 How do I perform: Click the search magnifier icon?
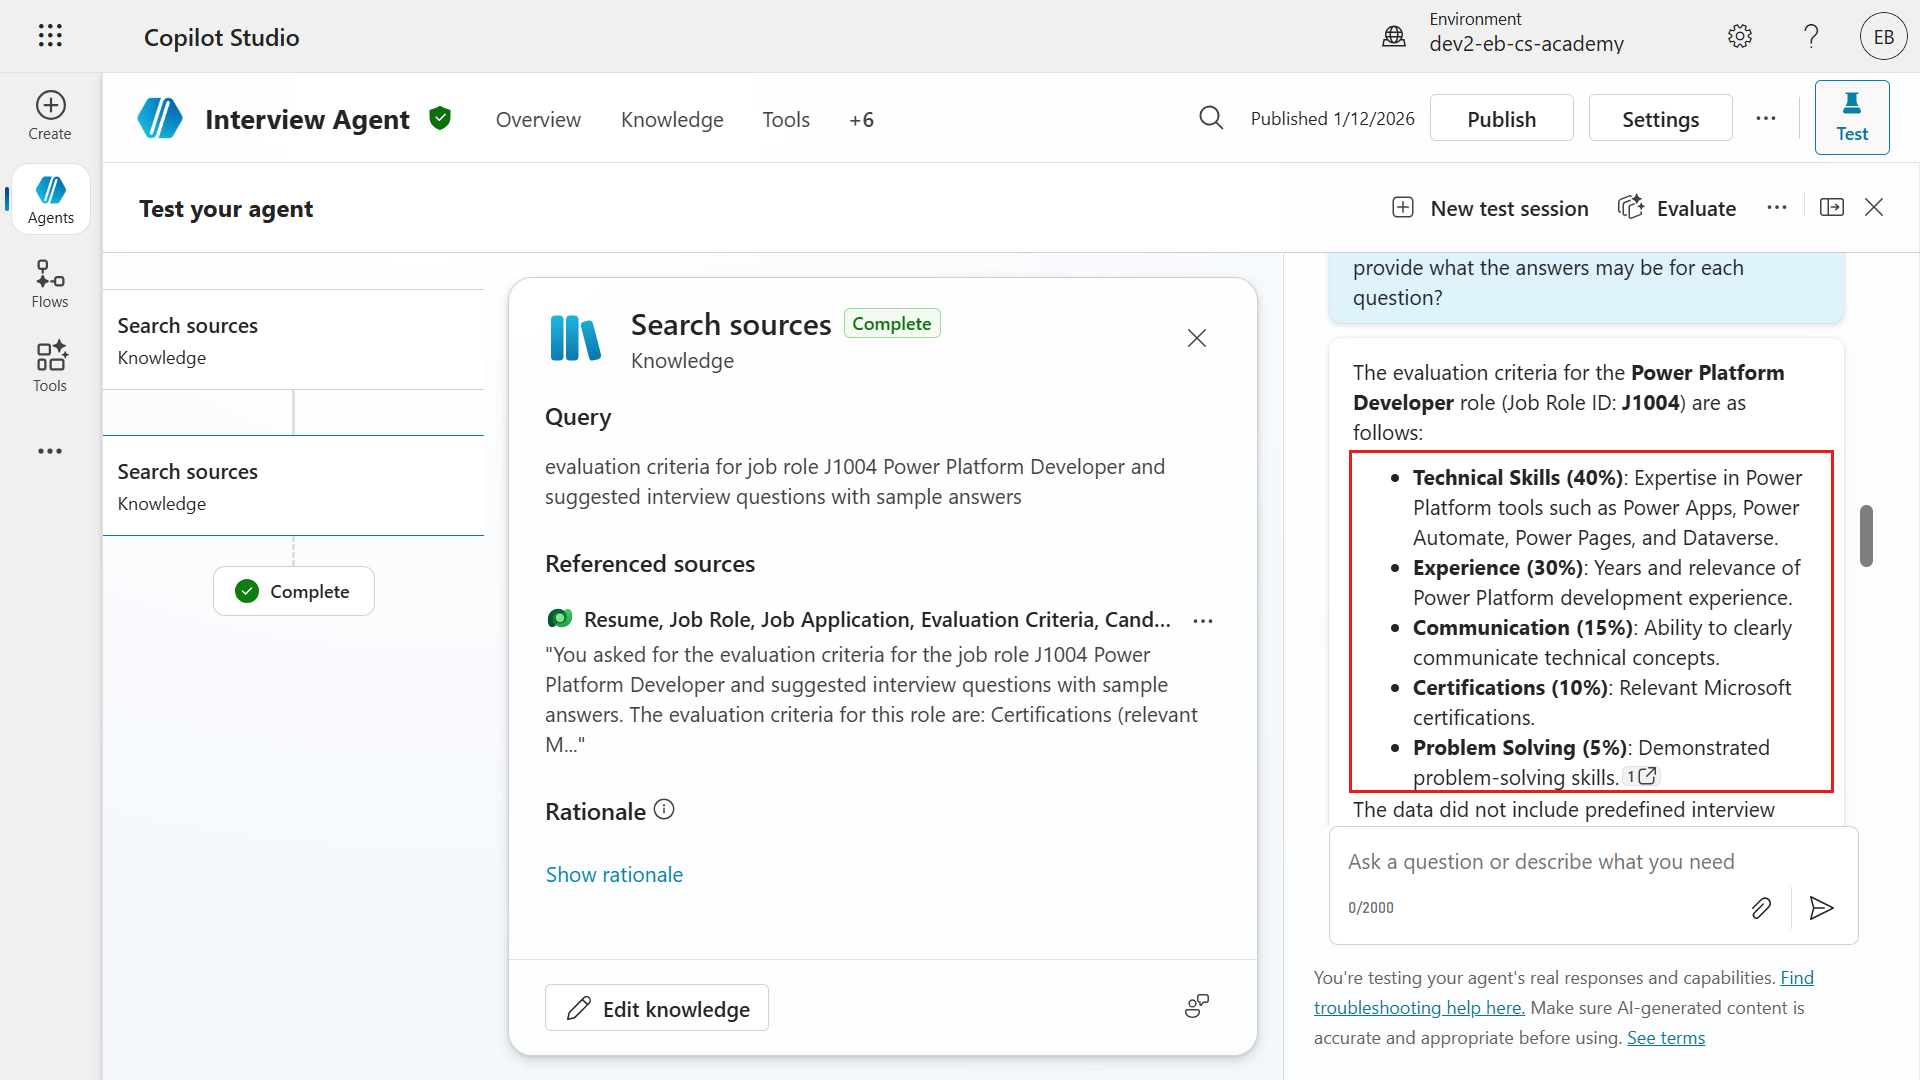pos(1211,118)
